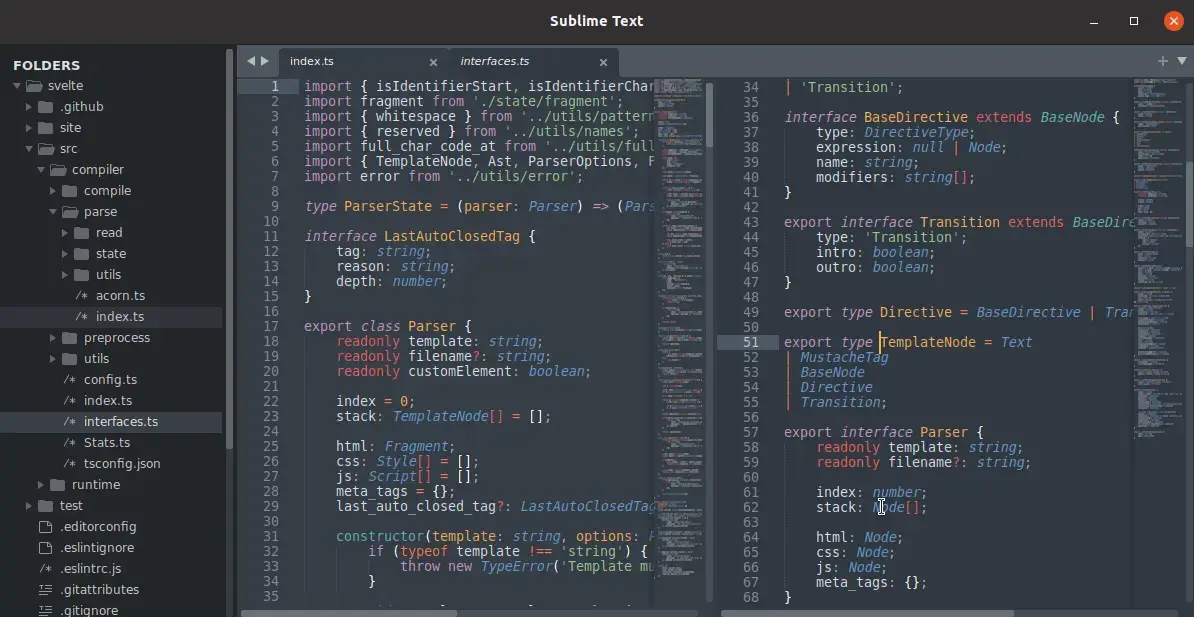
Task: Open the tab list dropdown arrow
Action: point(1182,61)
